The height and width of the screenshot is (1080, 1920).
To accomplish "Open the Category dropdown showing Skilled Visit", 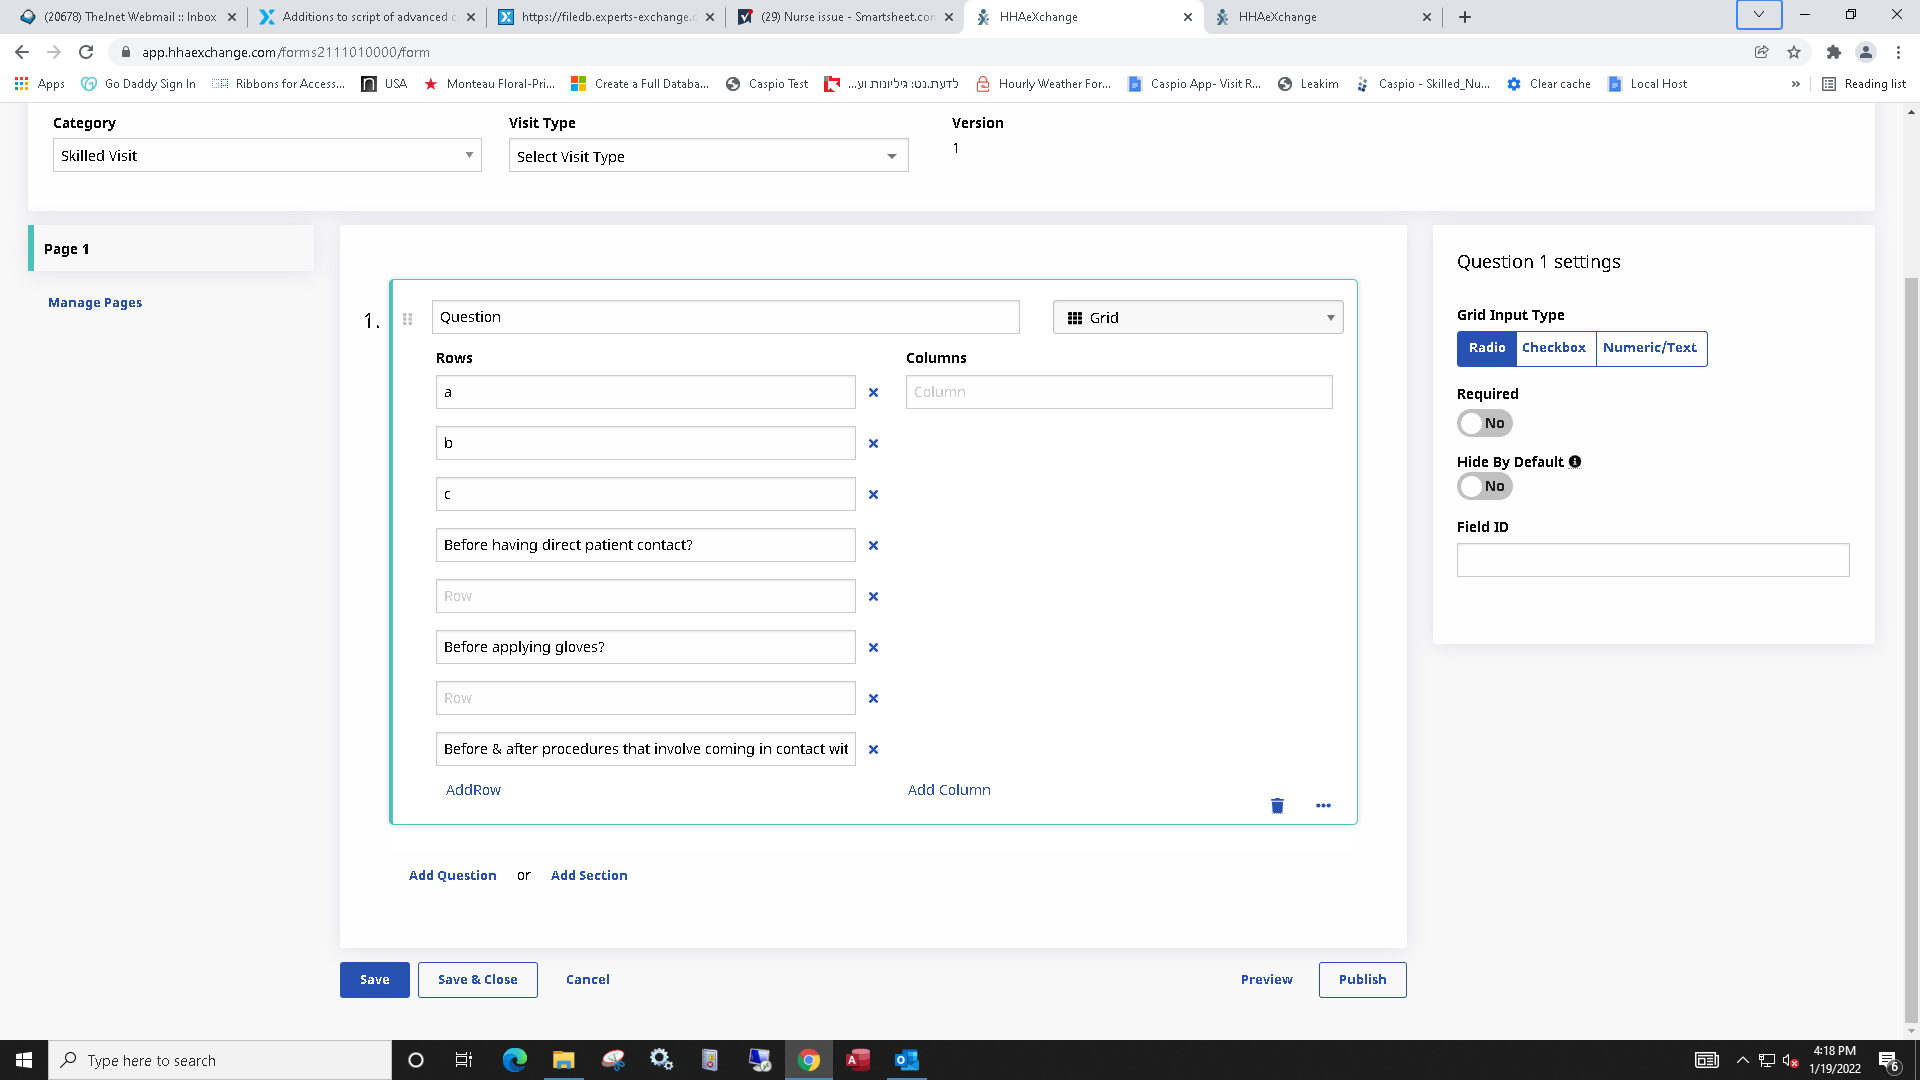I will point(266,155).
